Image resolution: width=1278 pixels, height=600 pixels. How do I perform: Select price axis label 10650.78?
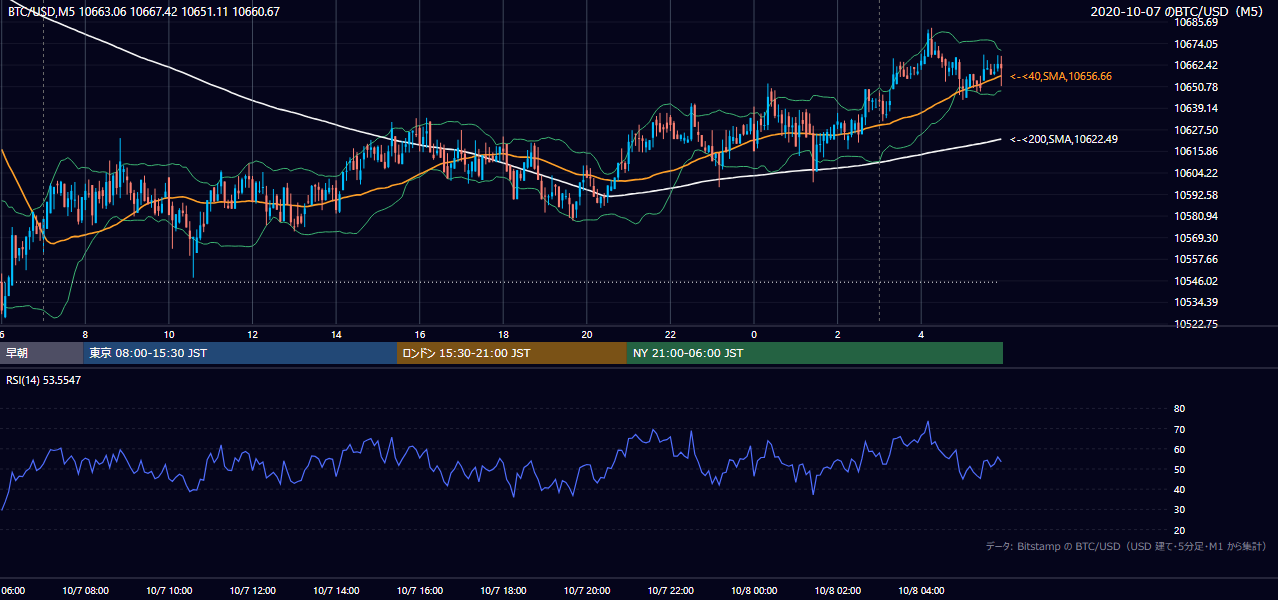(1196, 87)
